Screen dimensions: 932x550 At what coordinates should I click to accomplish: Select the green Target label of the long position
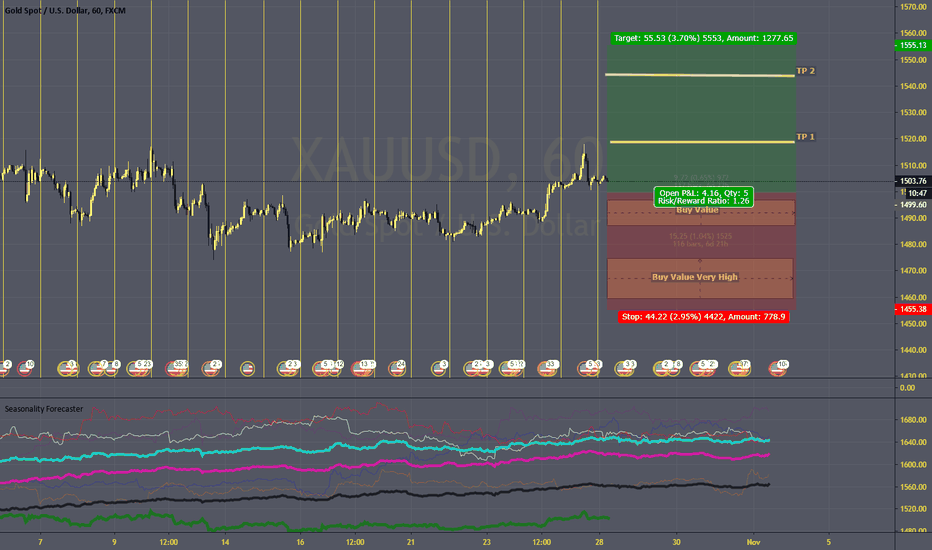[703, 38]
